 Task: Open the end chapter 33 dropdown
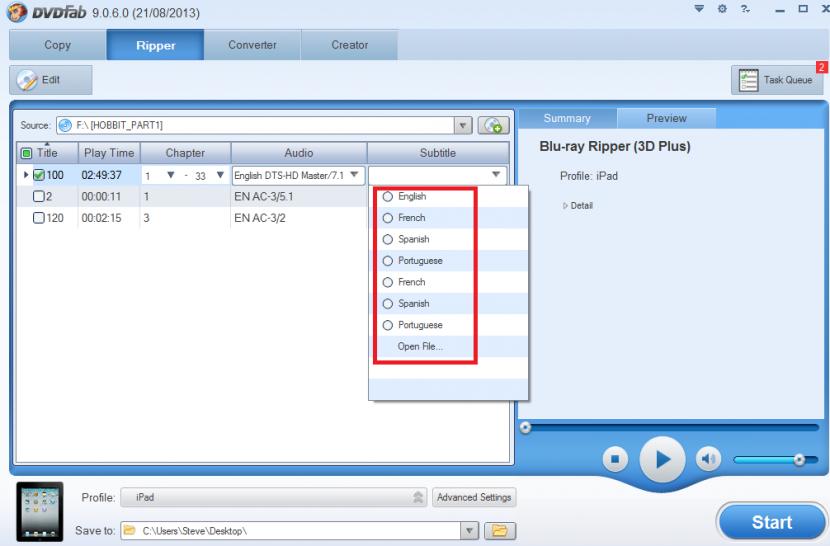(x=220, y=175)
